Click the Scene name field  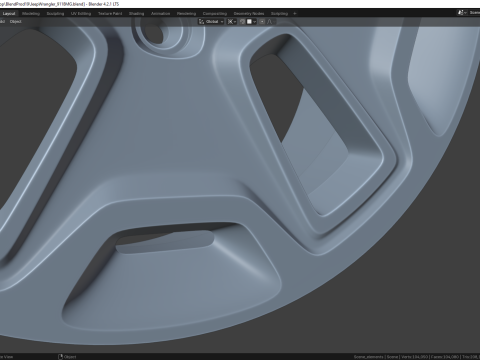(x=474, y=13)
